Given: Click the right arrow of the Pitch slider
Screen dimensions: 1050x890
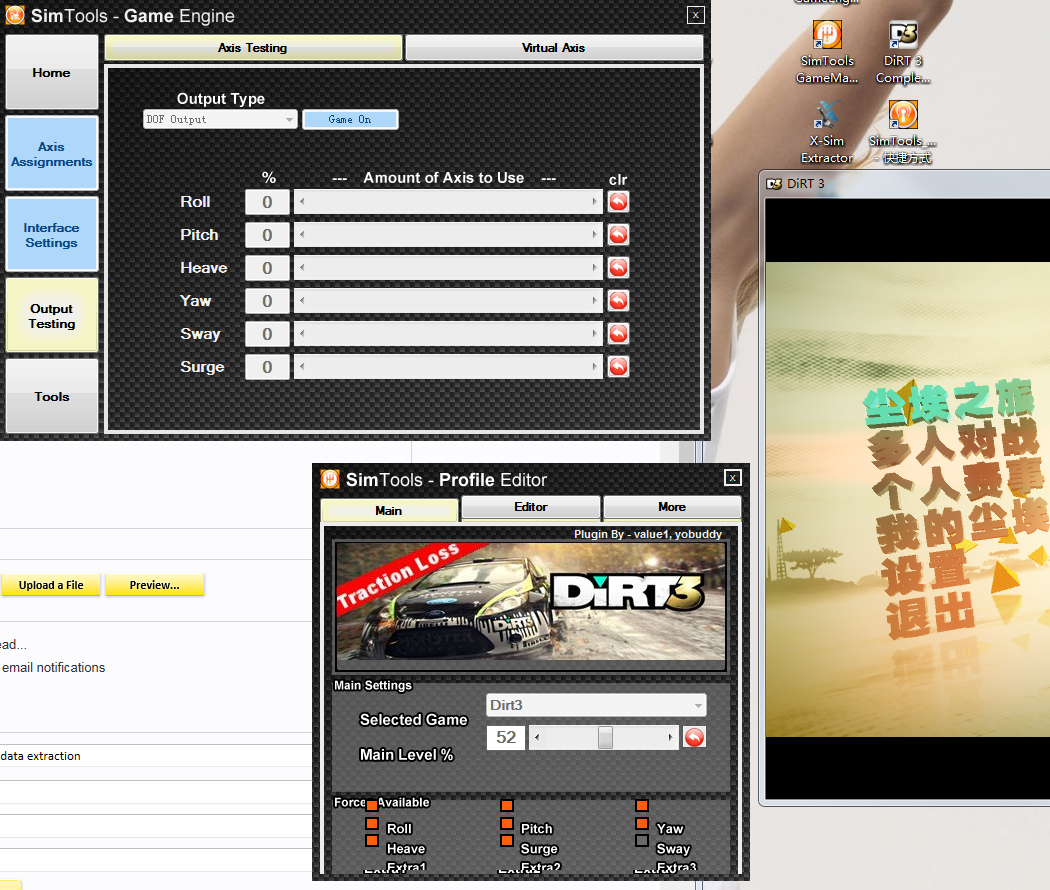Looking at the screenshot, I should tap(594, 234).
